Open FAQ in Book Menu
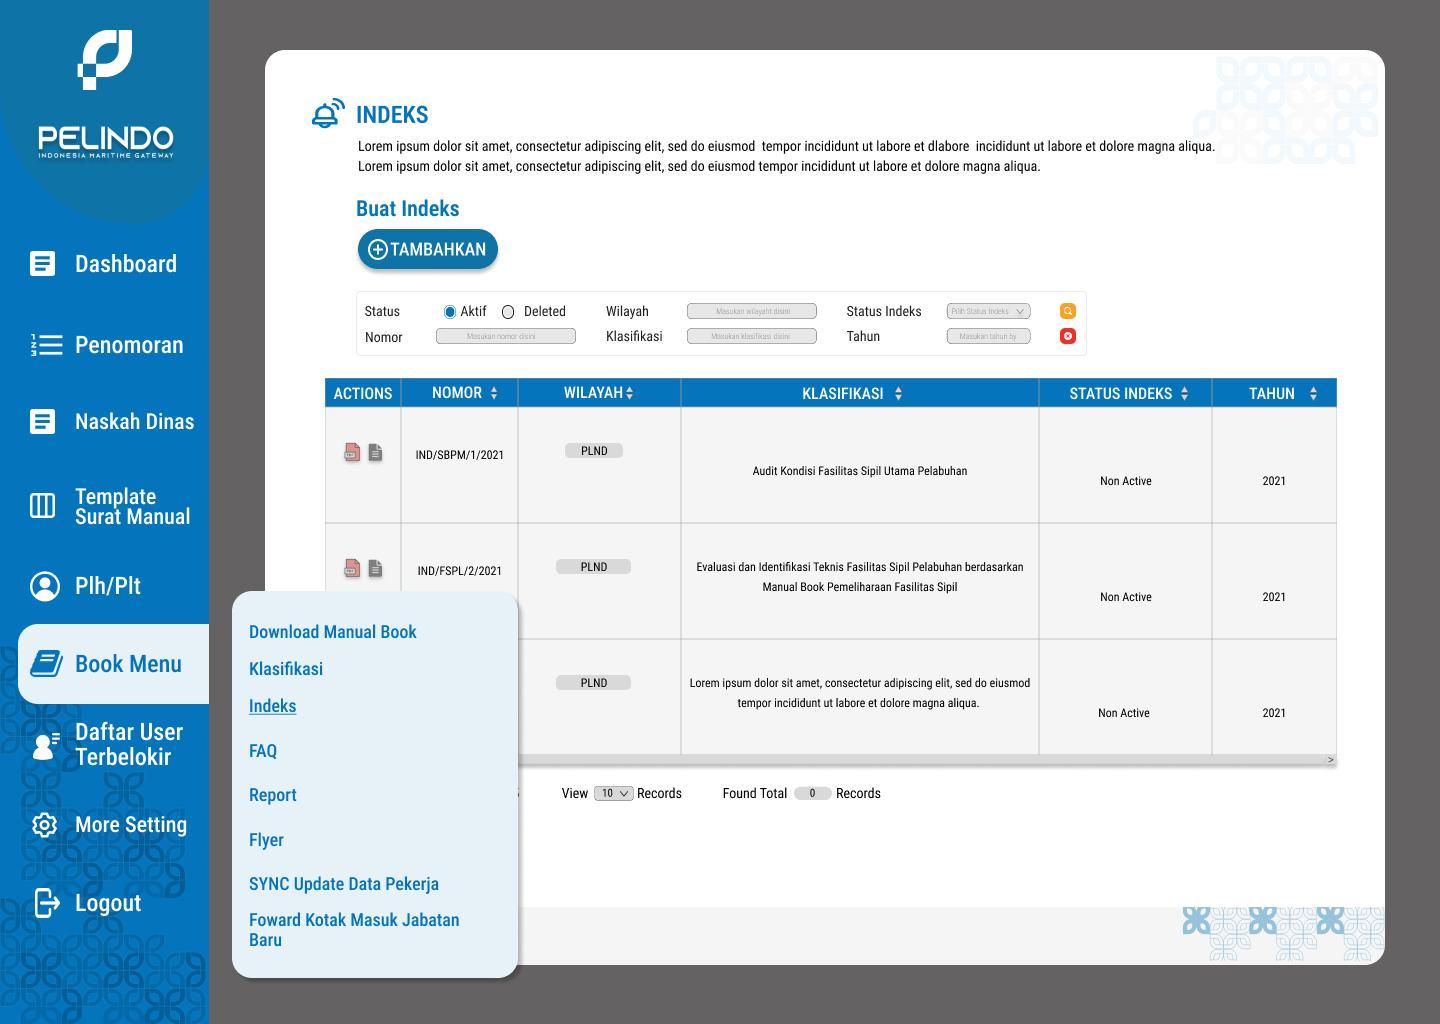The image size is (1440, 1024). [263, 751]
